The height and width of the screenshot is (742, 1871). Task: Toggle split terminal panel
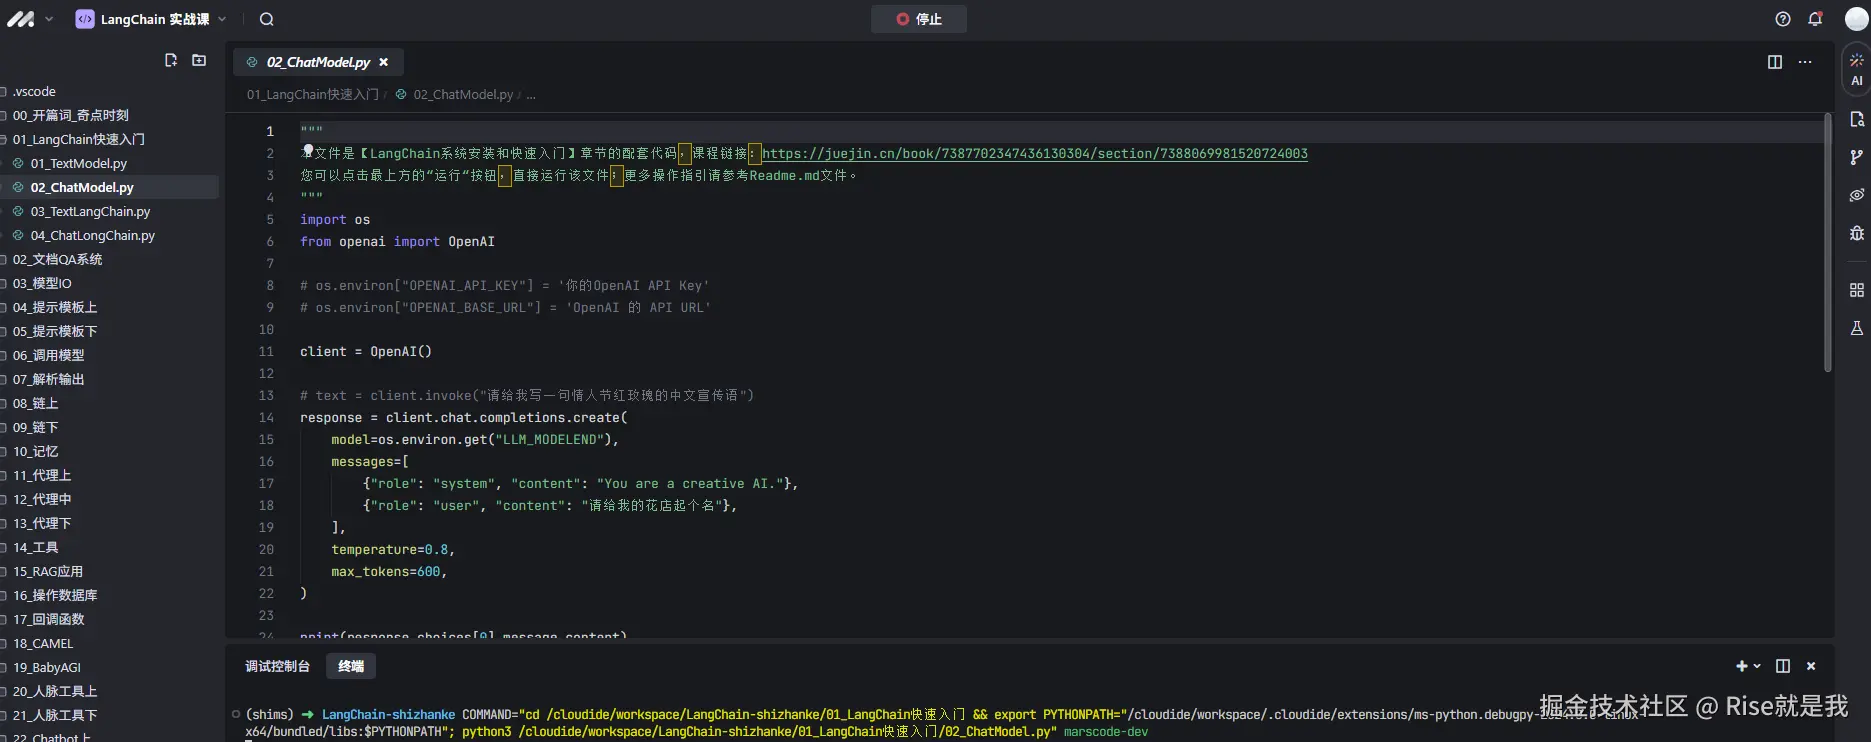(1782, 666)
